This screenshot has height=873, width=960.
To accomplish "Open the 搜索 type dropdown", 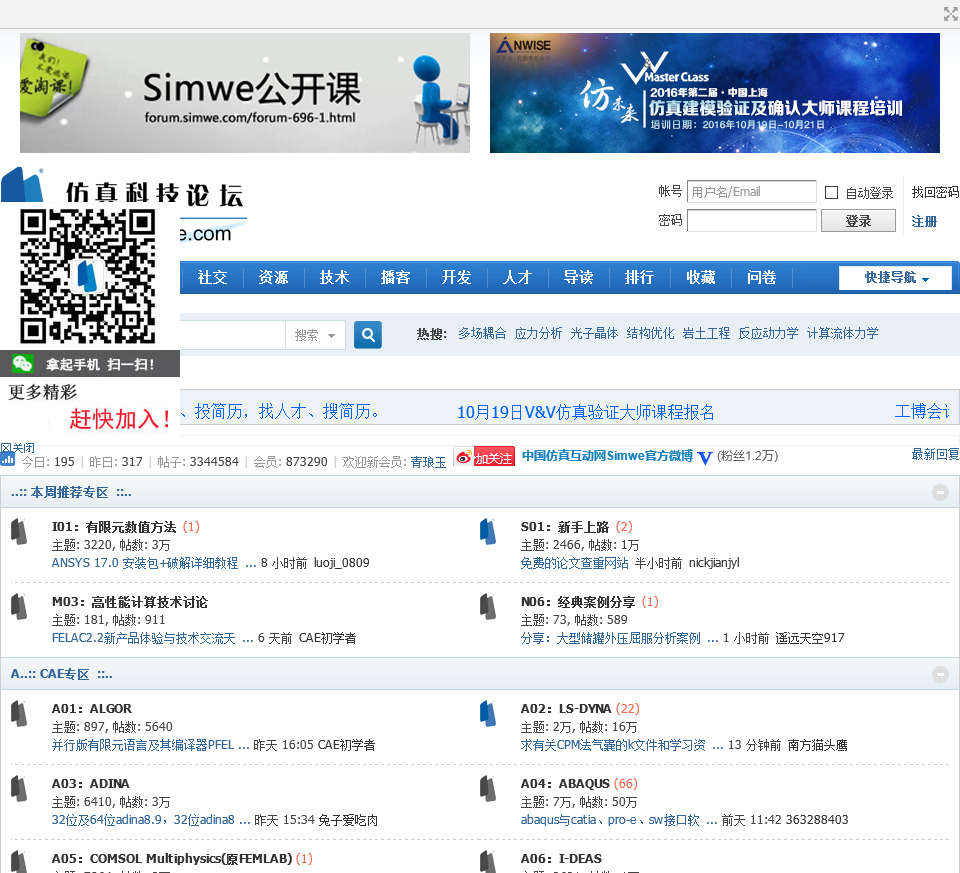I will (x=315, y=335).
